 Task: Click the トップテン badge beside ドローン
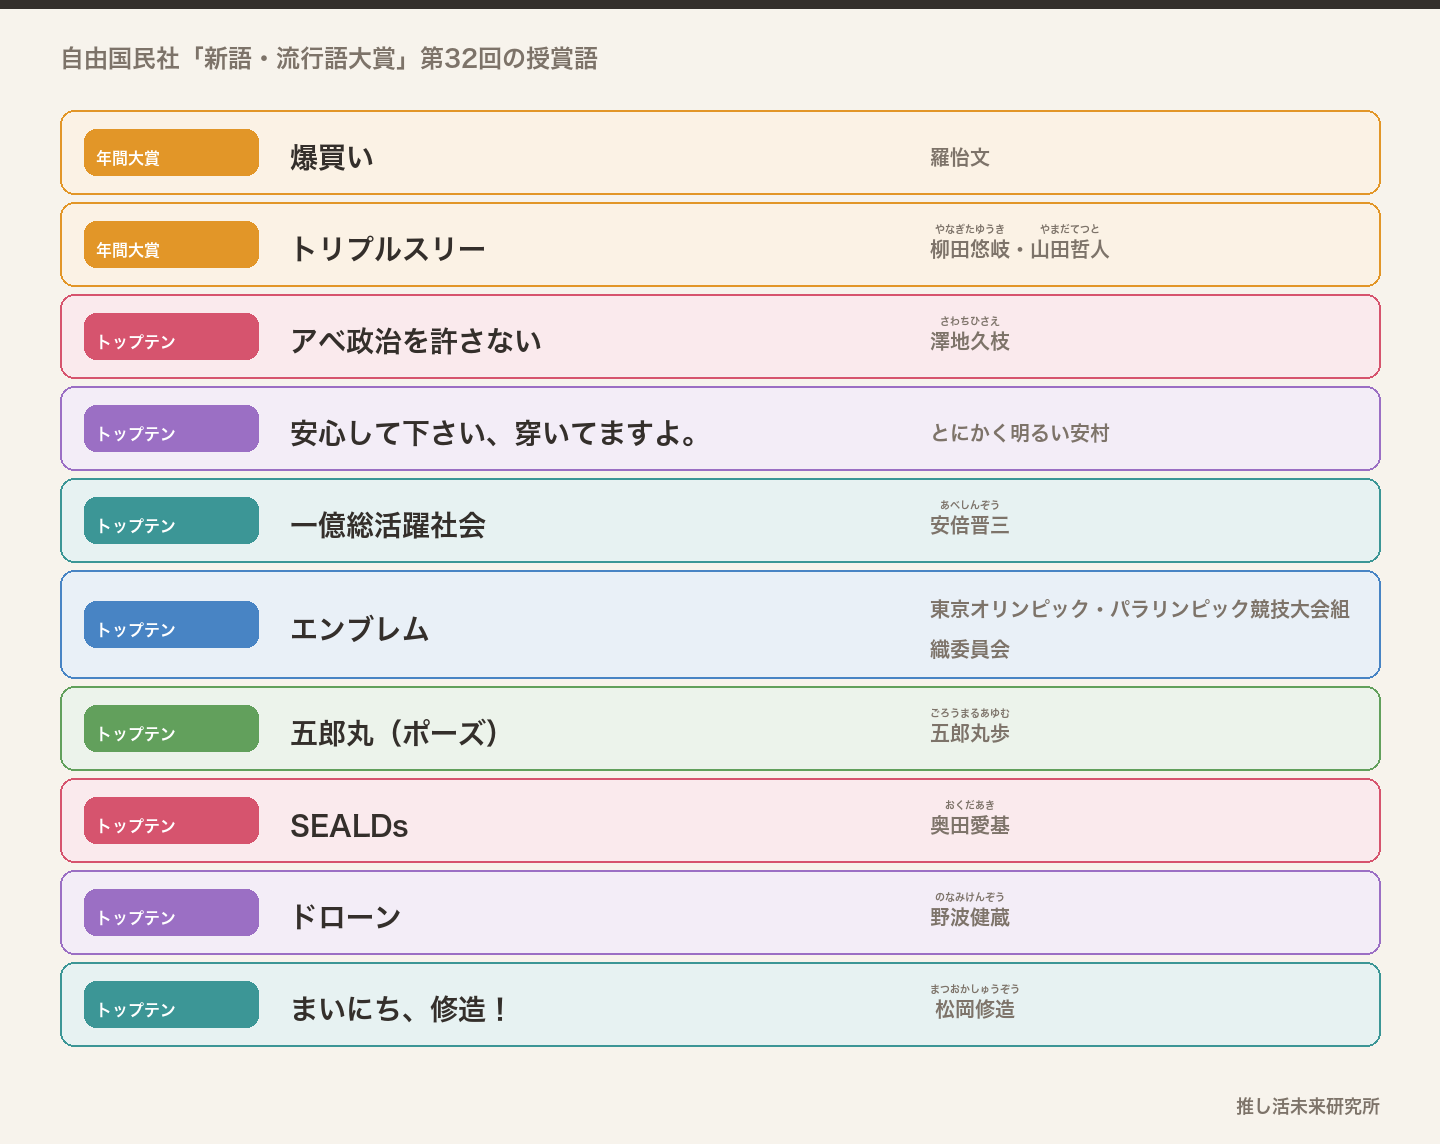[x=171, y=913]
